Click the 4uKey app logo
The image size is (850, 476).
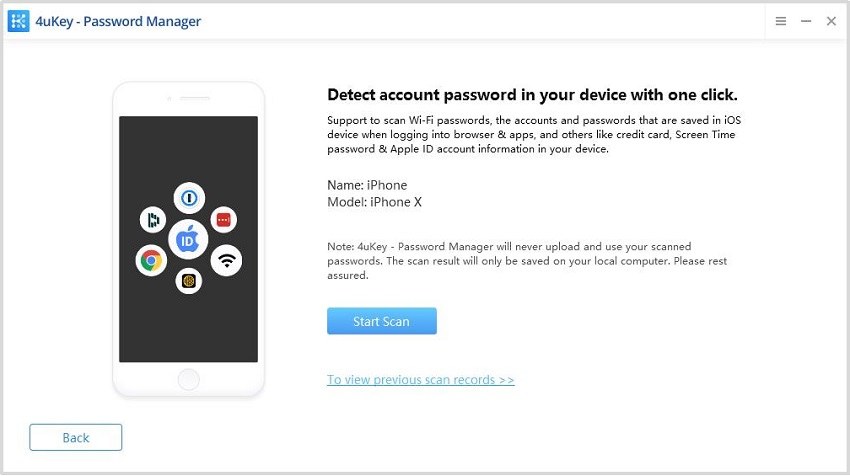(19, 21)
